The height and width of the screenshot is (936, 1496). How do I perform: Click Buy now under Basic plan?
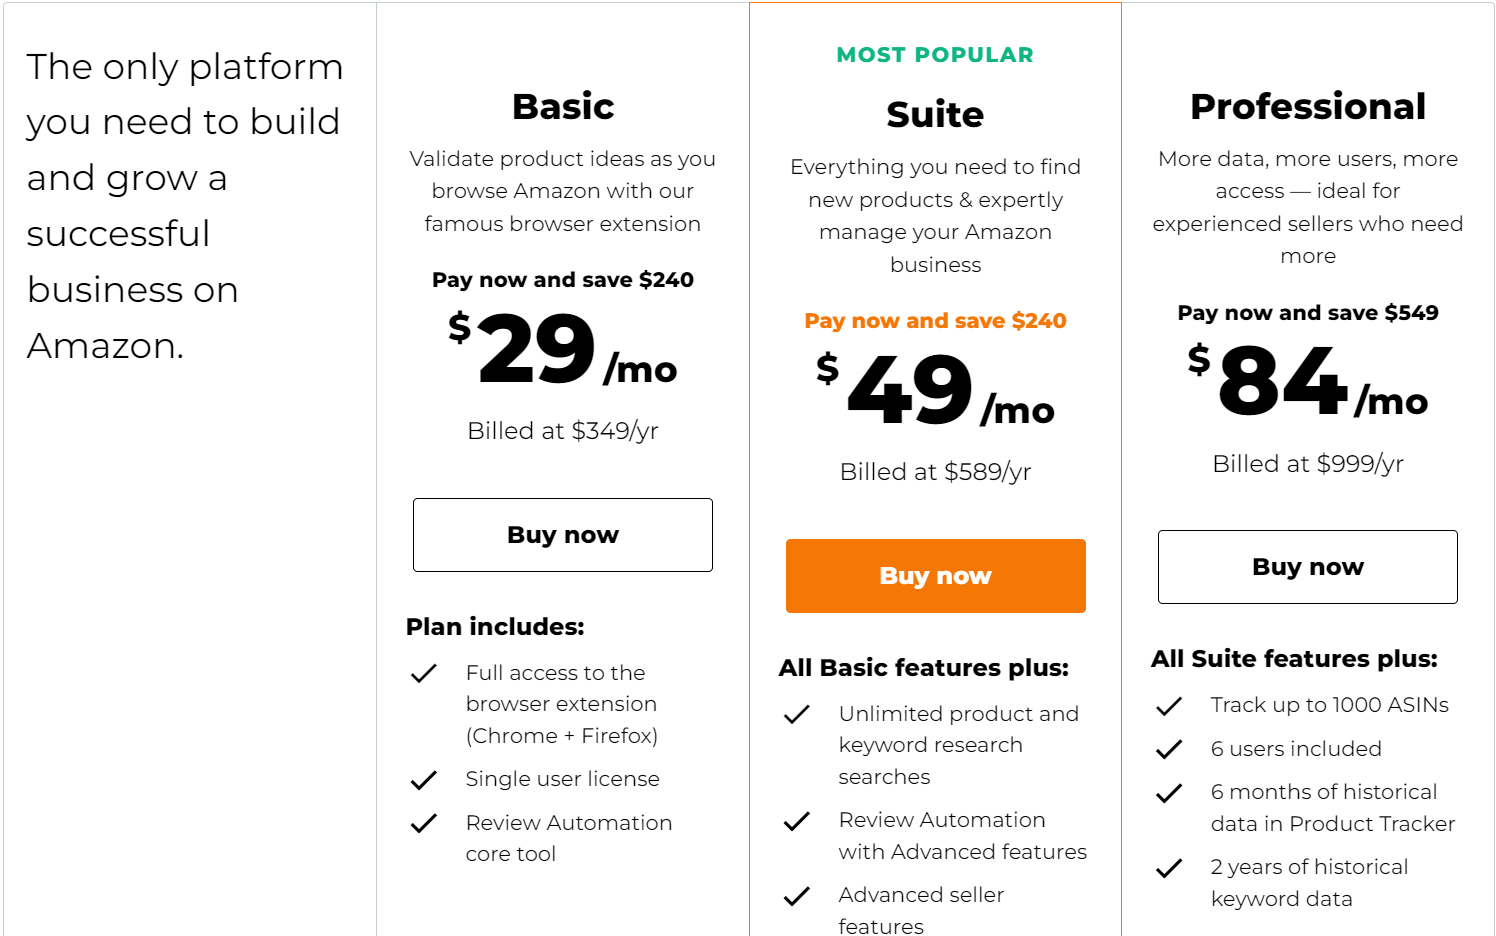tap(562, 535)
